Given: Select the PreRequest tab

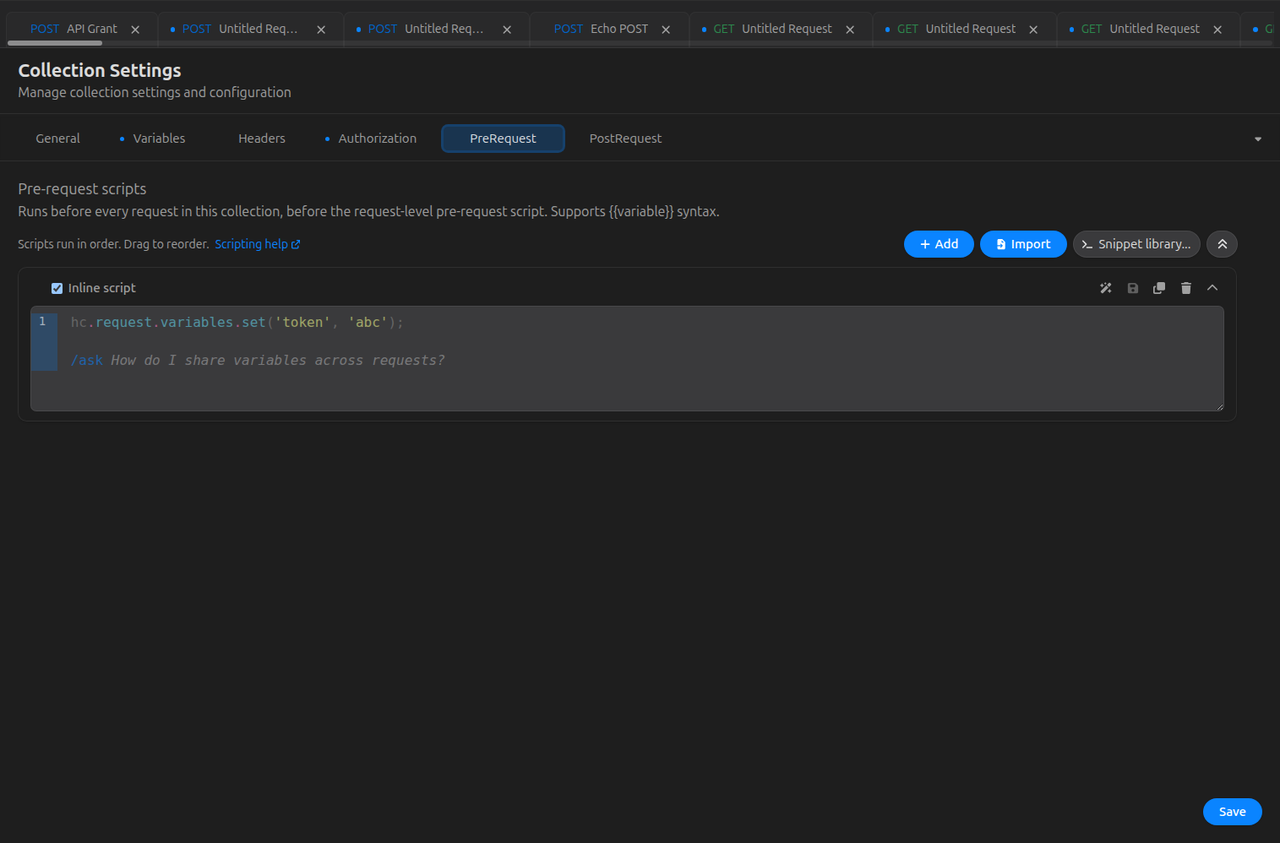Looking at the screenshot, I should coord(503,138).
